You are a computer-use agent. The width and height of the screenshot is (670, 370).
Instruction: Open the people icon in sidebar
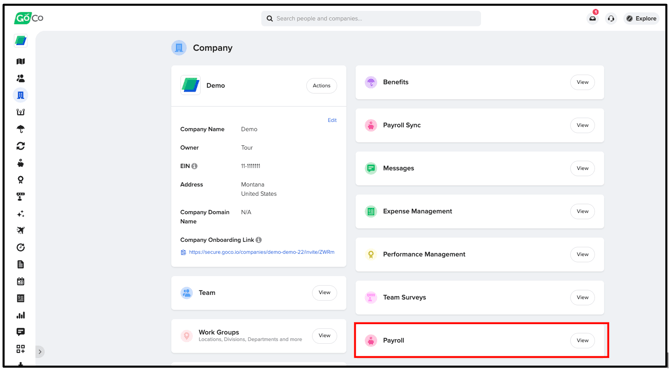(x=21, y=78)
